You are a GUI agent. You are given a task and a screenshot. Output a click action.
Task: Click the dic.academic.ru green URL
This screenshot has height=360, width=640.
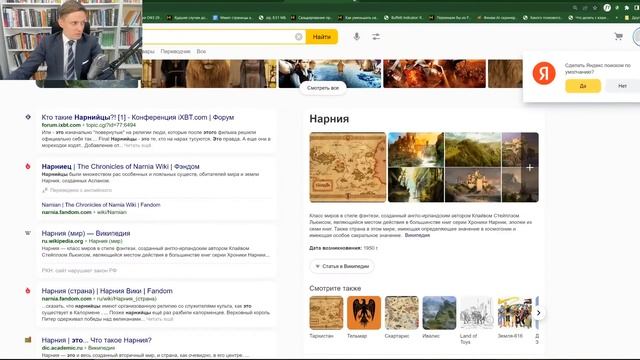(x=62, y=348)
